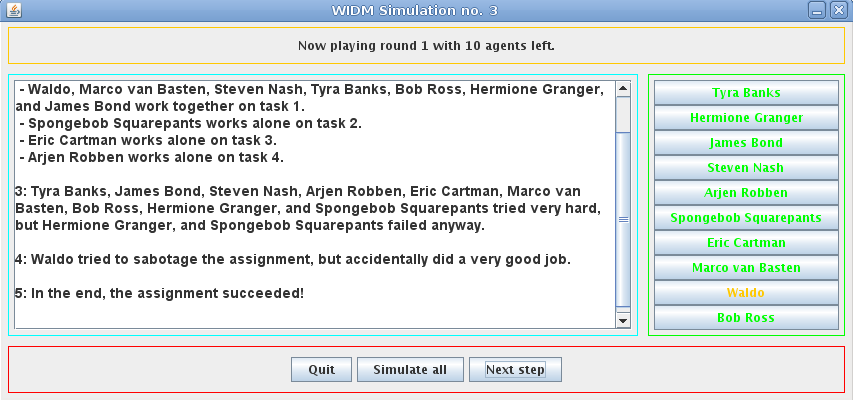
Task: Choose Marco van Basten agent
Action: tap(746, 268)
